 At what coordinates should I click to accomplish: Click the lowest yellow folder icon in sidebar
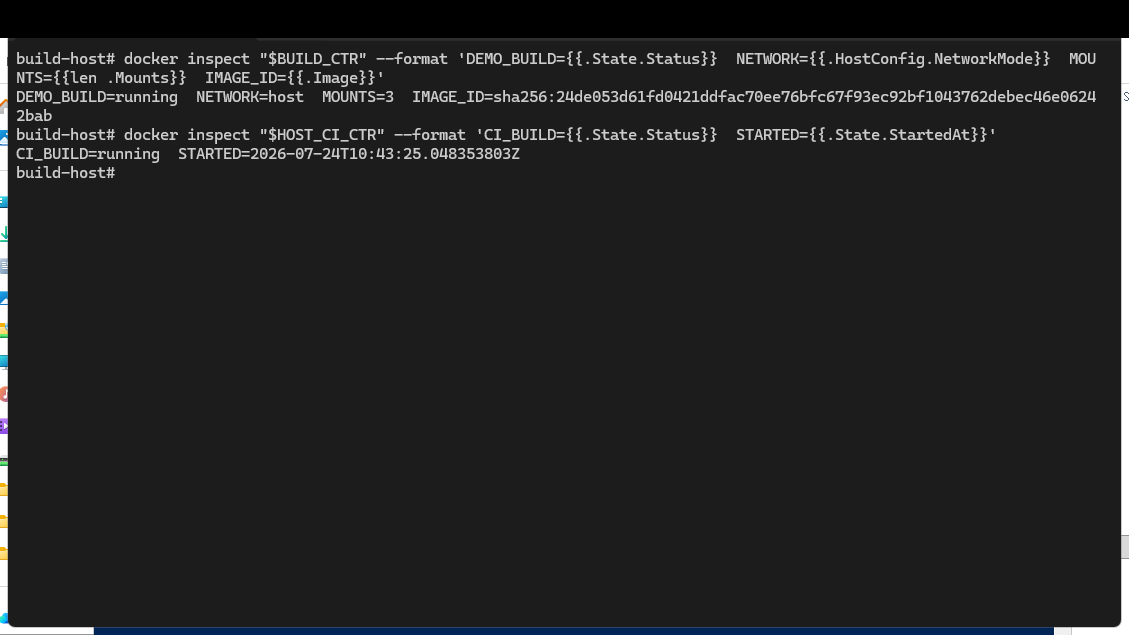[x=4, y=553]
